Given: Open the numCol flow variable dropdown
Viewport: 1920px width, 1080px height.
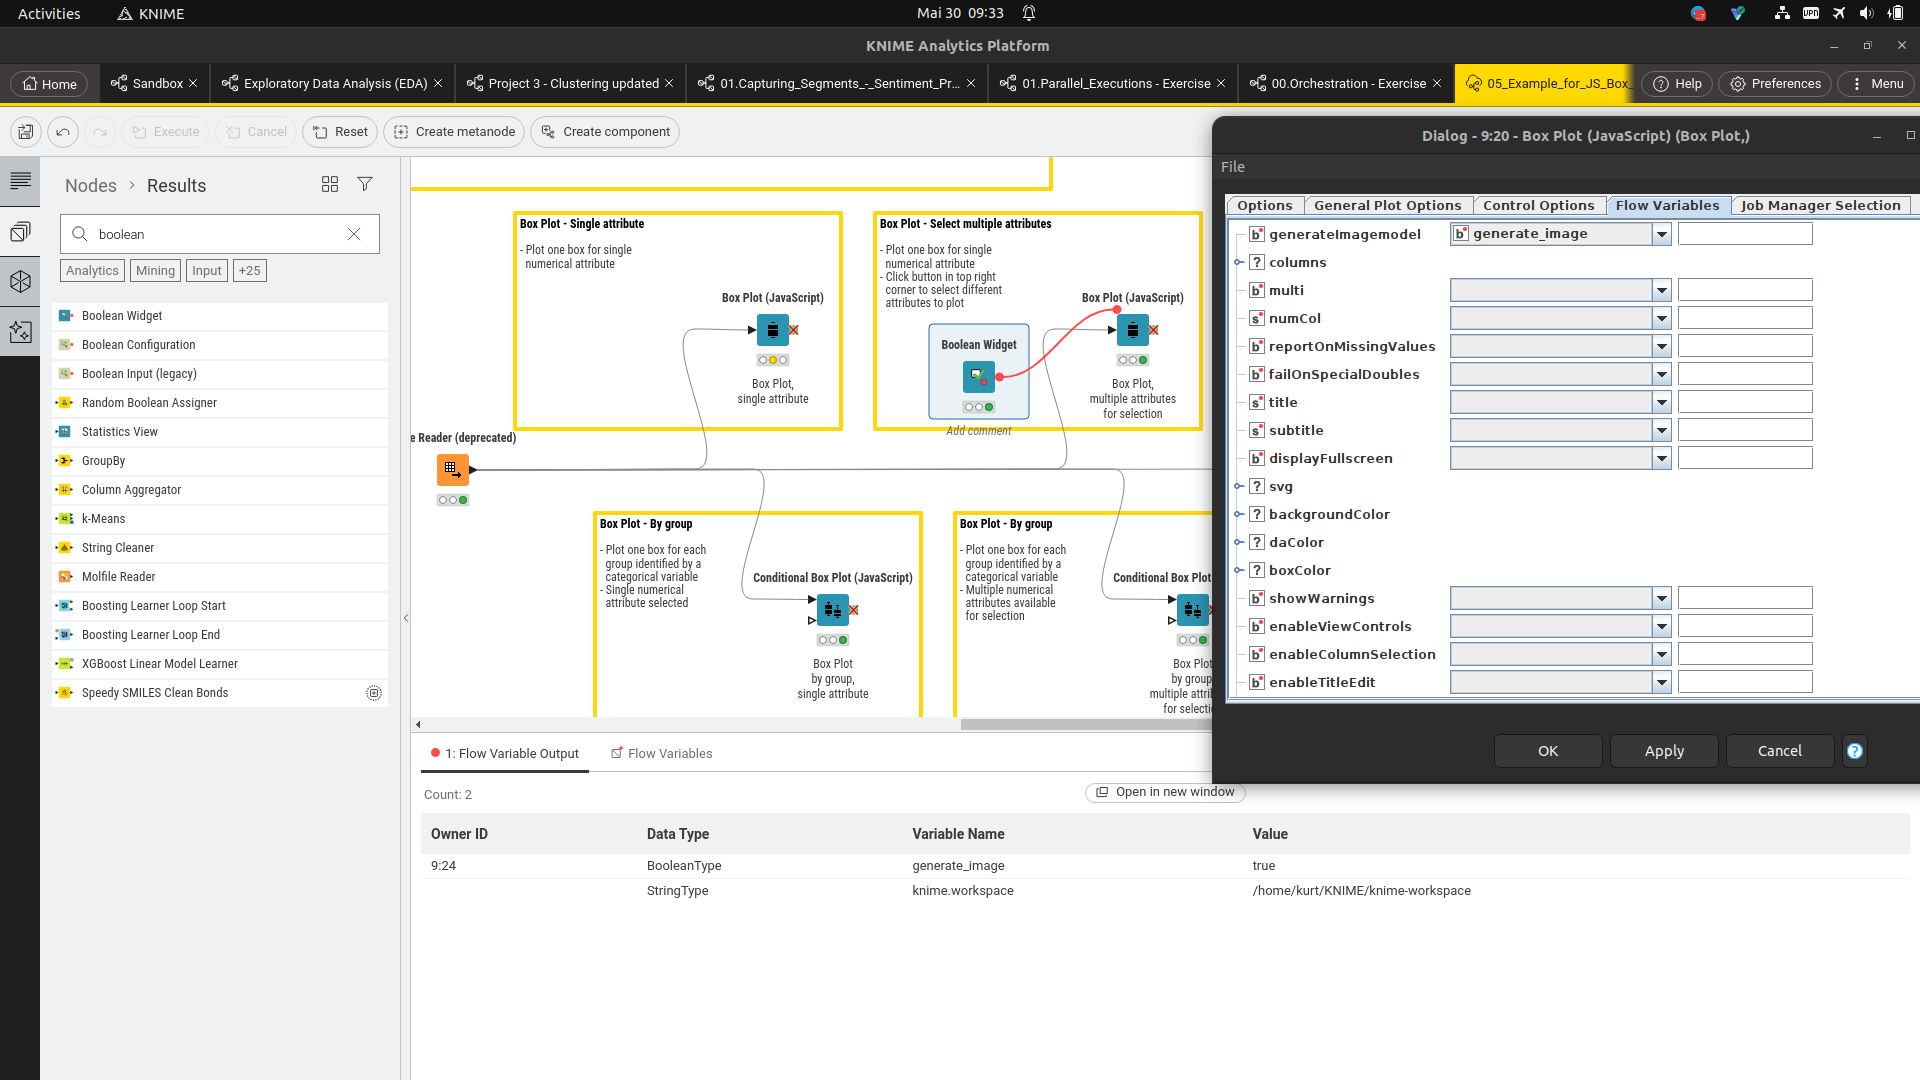Looking at the screenshot, I should (1661, 318).
